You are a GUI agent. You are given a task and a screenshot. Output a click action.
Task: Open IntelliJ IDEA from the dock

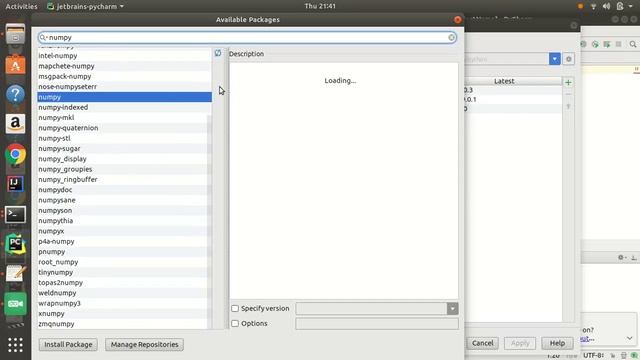(x=16, y=184)
